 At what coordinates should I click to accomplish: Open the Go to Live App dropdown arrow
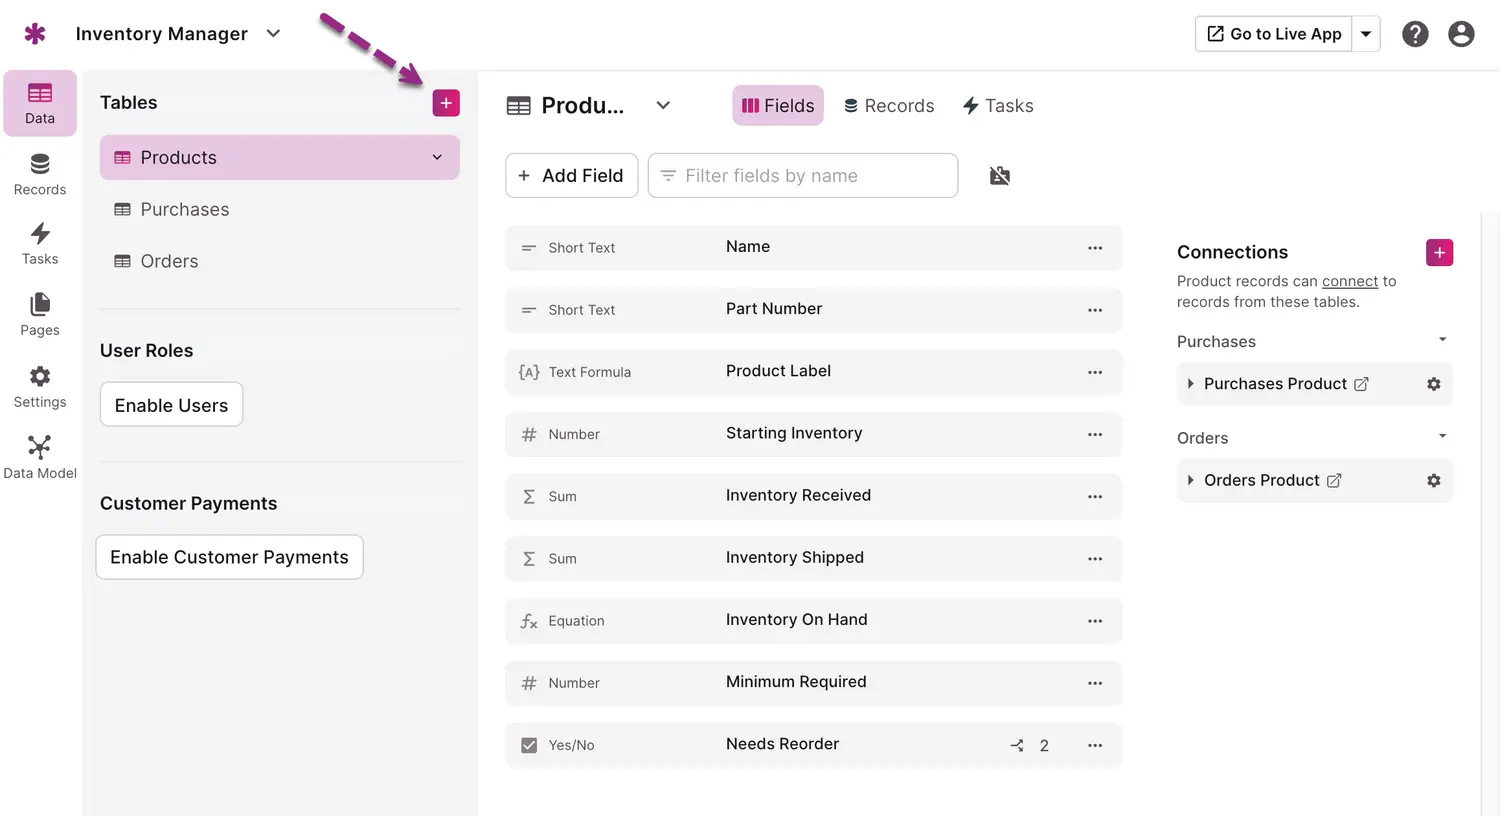point(1366,34)
